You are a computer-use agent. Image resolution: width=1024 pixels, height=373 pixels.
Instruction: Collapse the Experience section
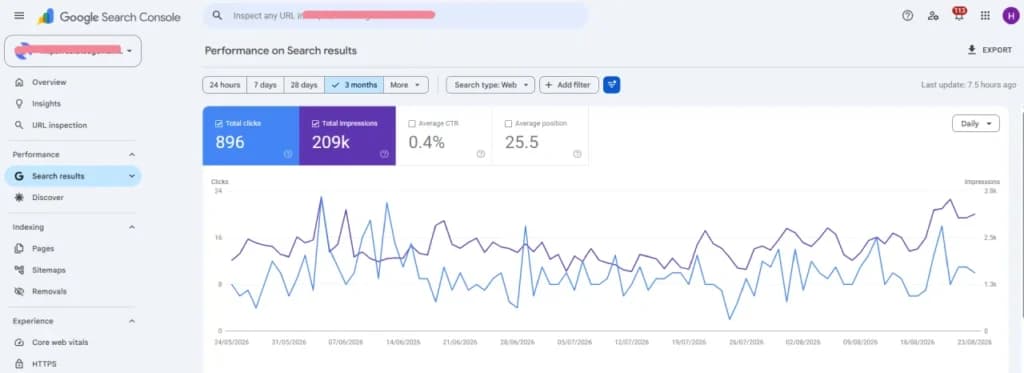click(132, 321)
